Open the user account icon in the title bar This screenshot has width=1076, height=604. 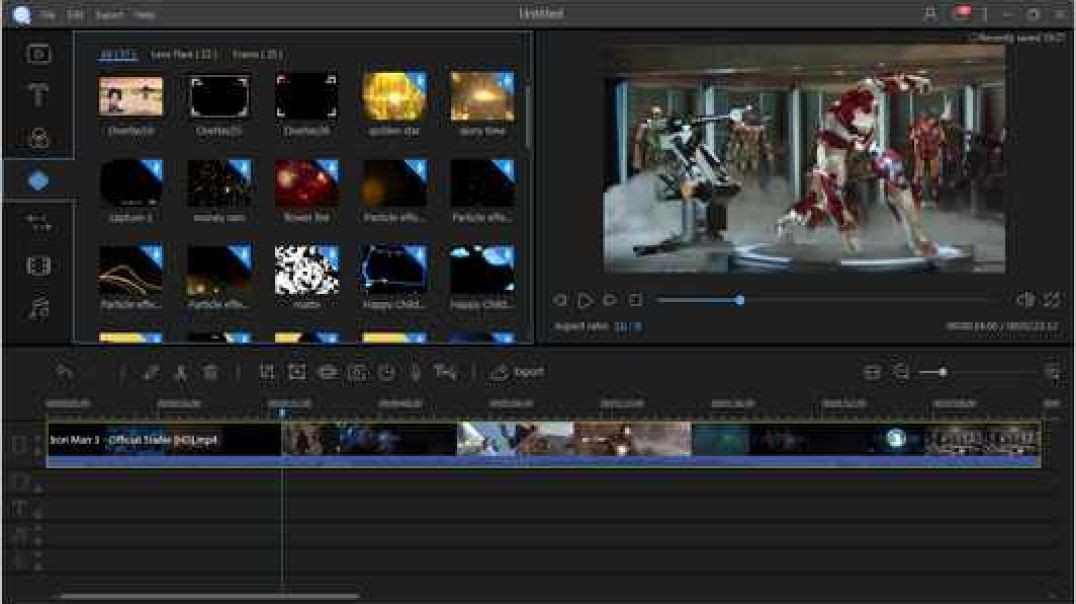point(930,14)
